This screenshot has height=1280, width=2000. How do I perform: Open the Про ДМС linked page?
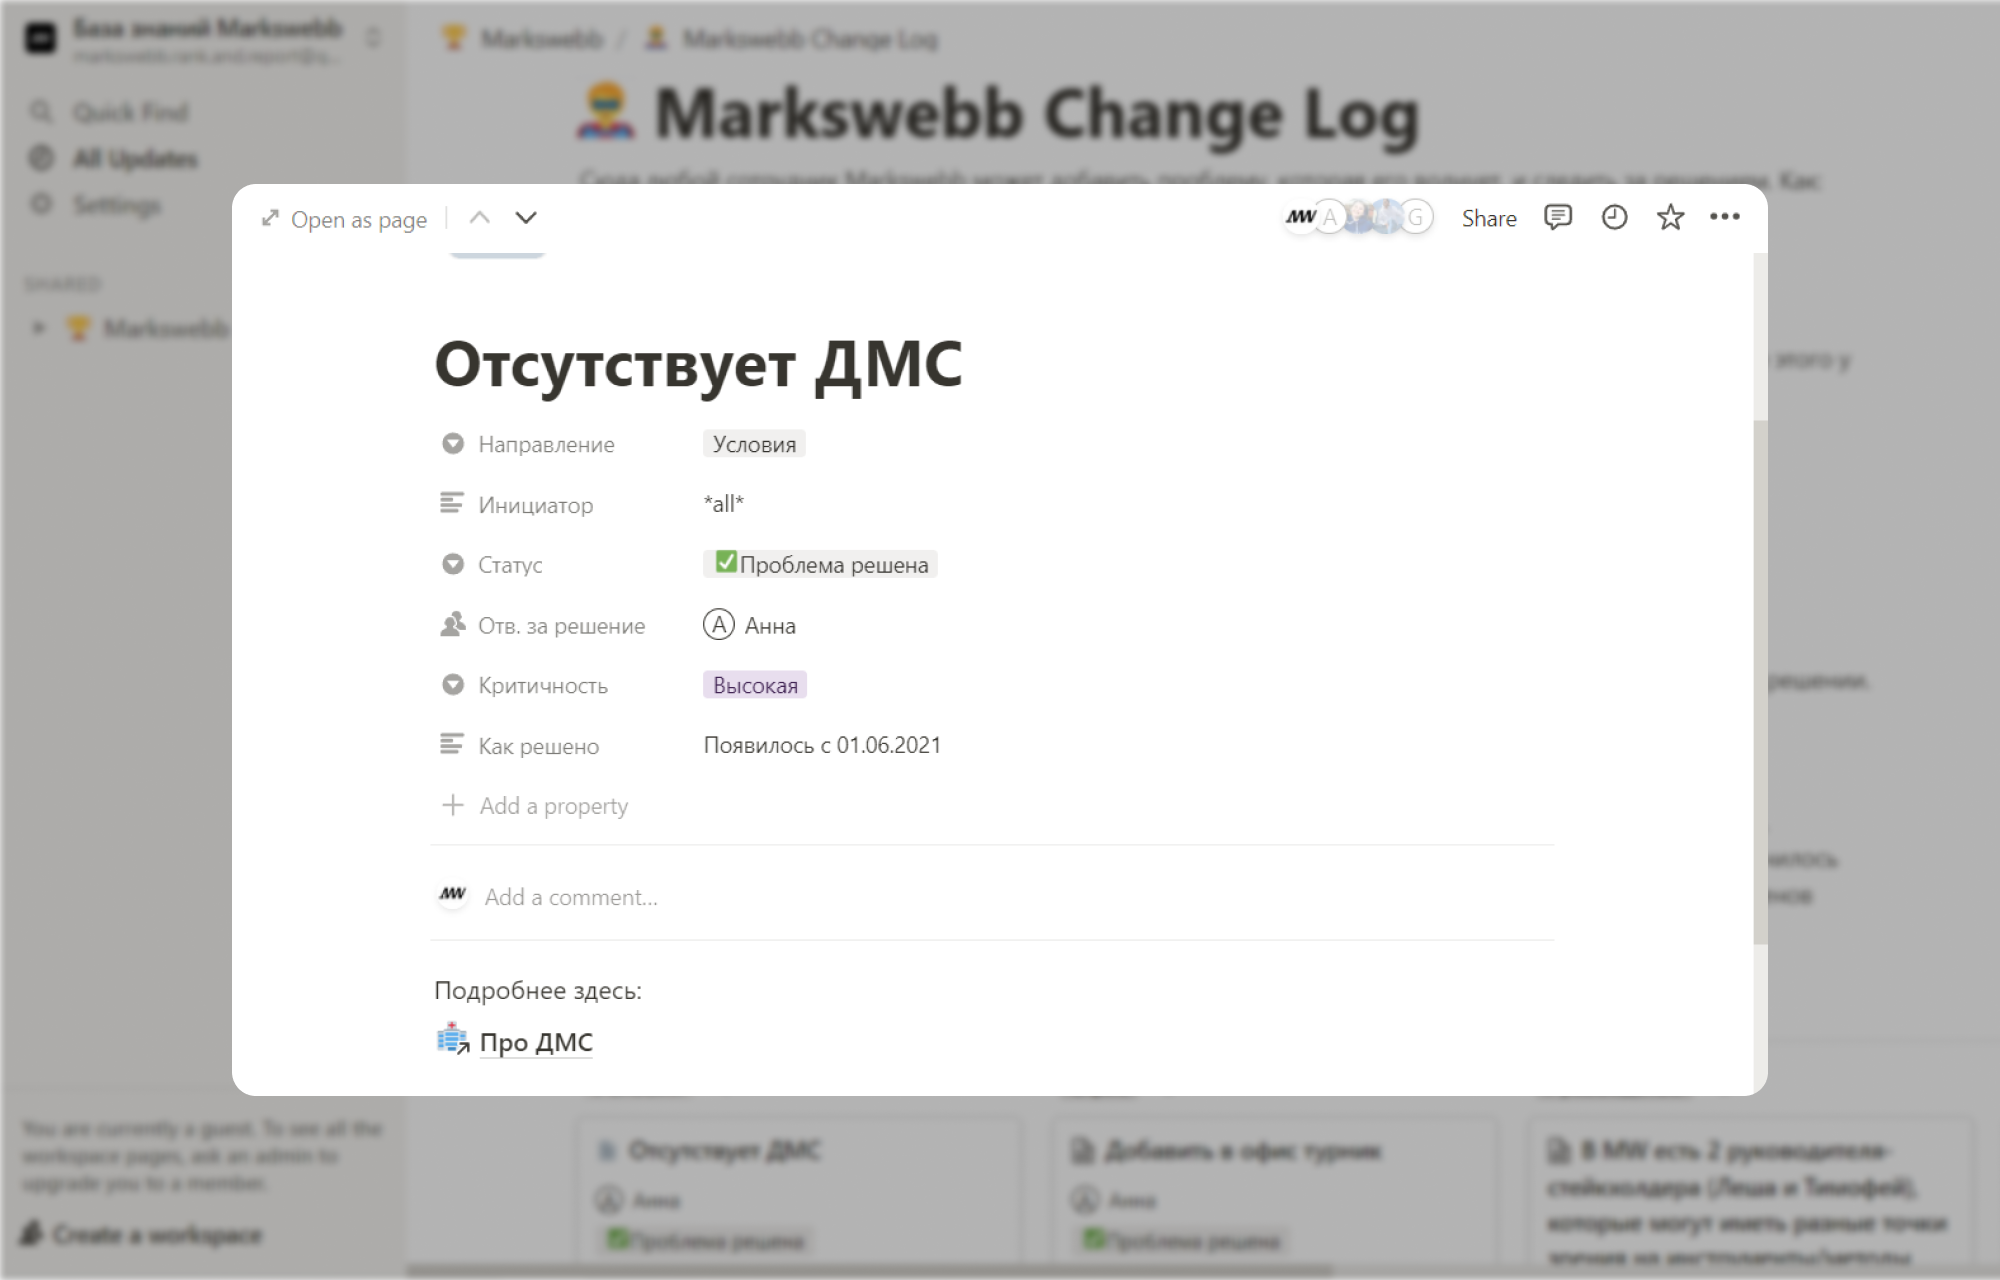coord(536,1042)
